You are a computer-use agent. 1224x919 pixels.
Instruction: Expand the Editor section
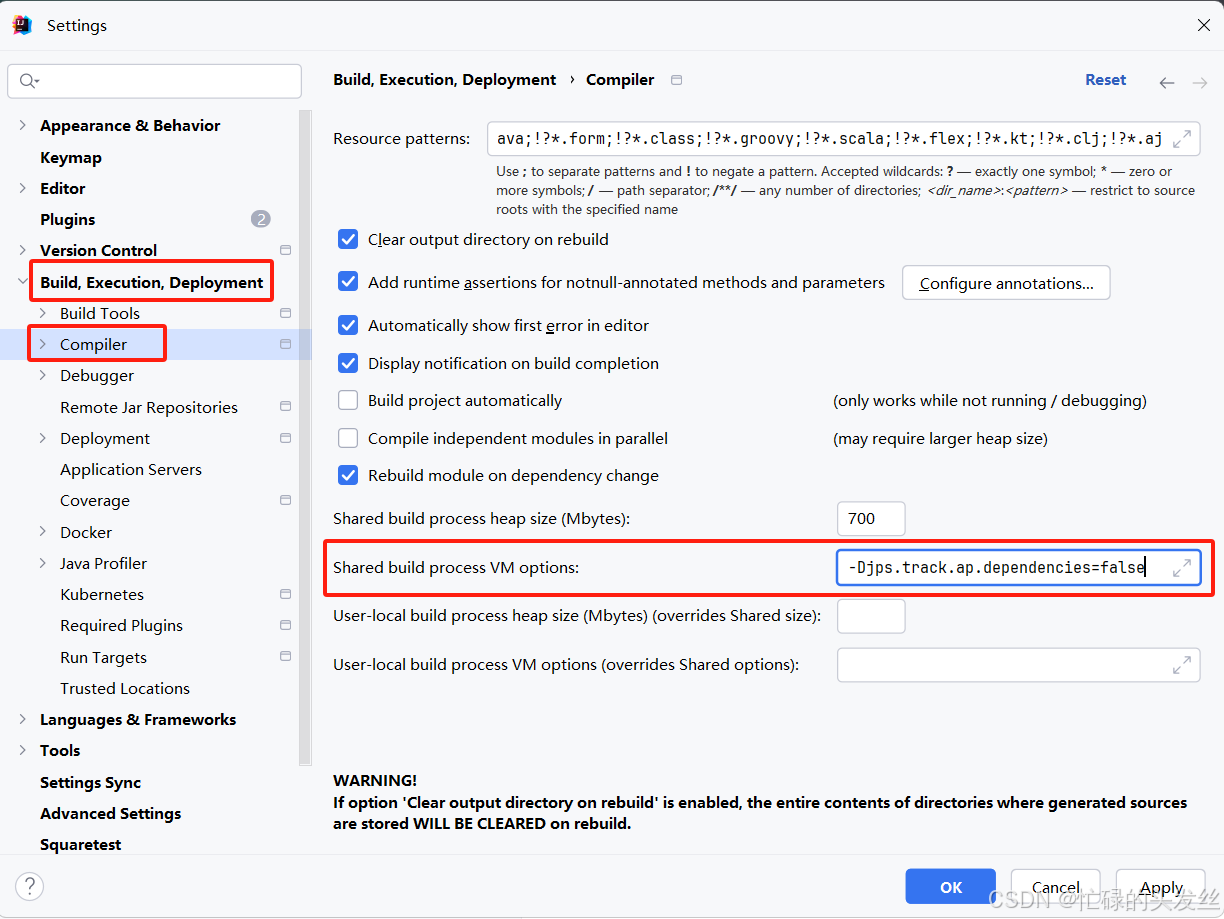(x=23, y=188)
